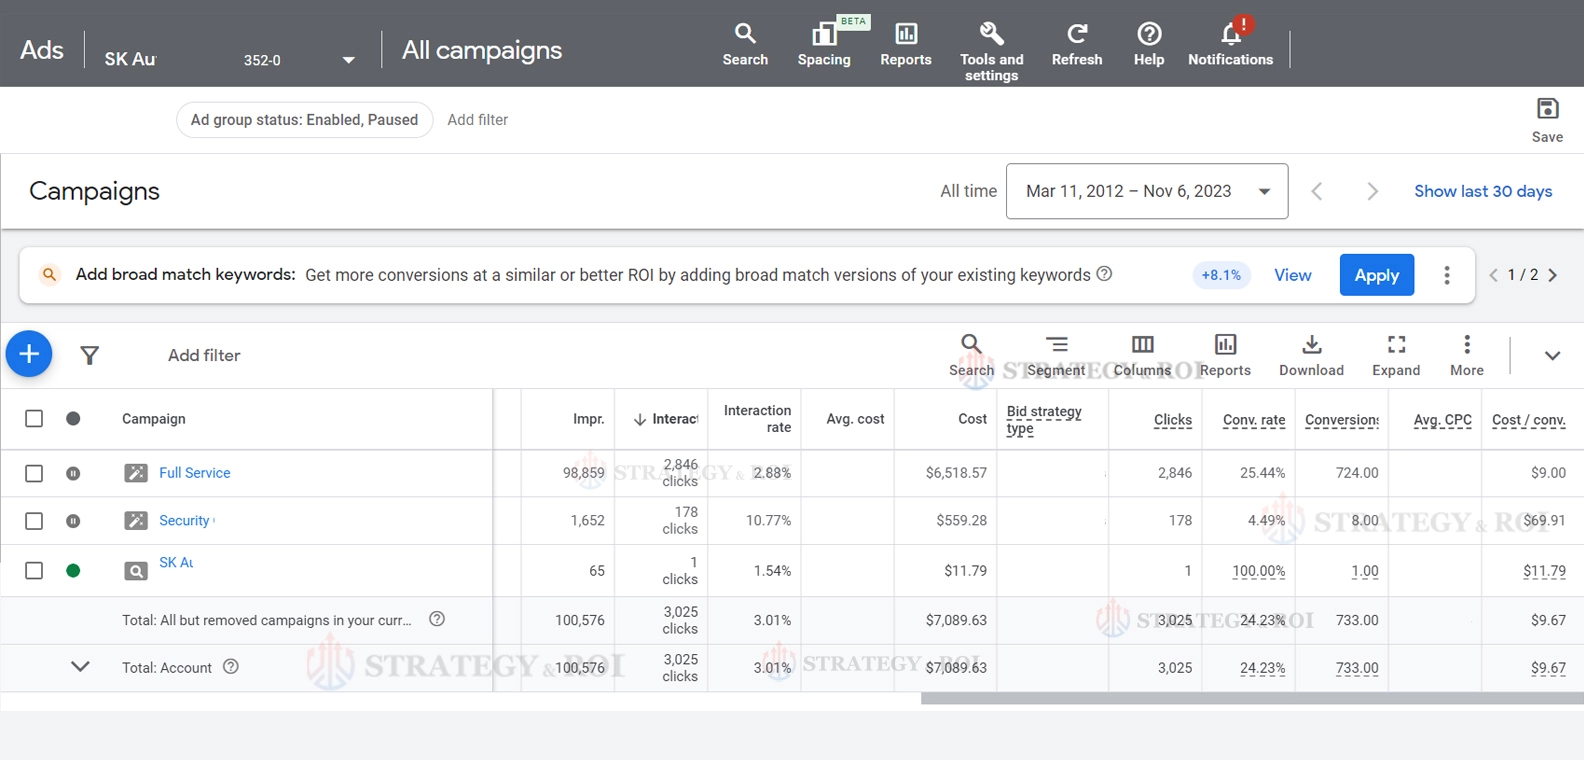Save the view with the Save icon
The width and height of the screenshot is (1584, 760).
[x=1547, y=109]
